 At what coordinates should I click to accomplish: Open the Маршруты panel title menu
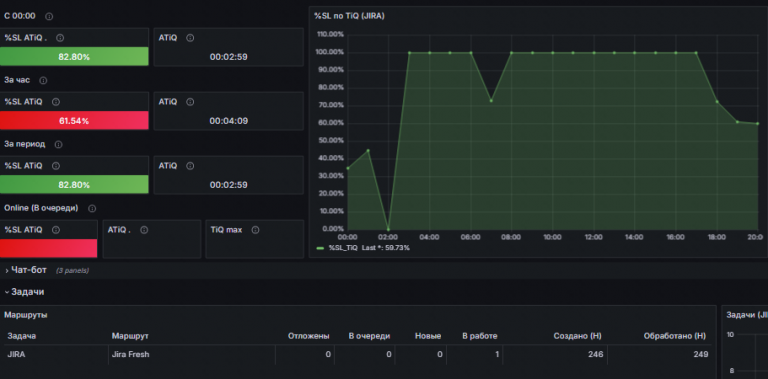coord(26,315)
